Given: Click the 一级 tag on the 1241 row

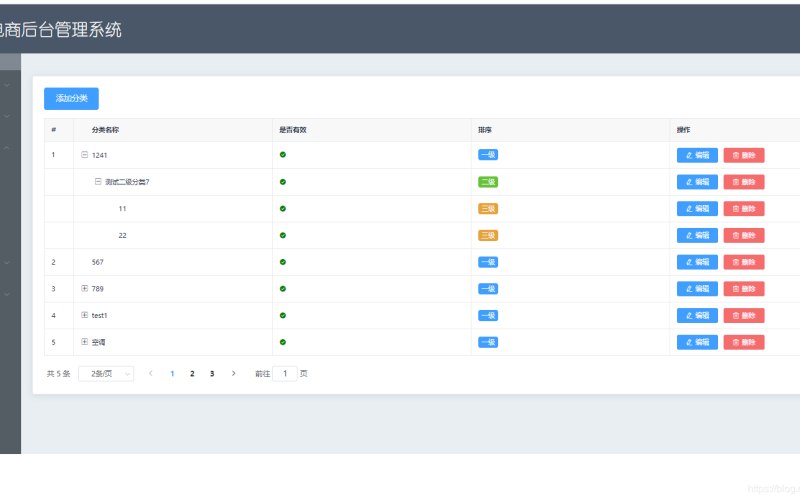Looking at the screenshot, I should coord(488,155).
